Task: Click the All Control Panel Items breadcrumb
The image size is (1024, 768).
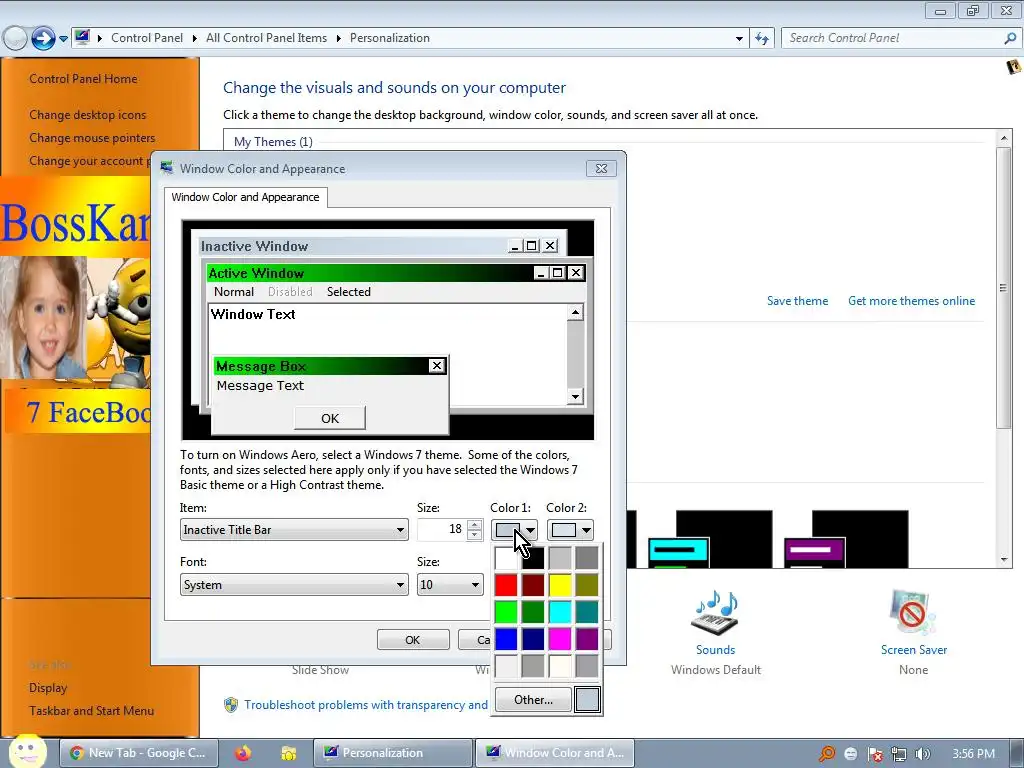Action: [x=266, y=38]
